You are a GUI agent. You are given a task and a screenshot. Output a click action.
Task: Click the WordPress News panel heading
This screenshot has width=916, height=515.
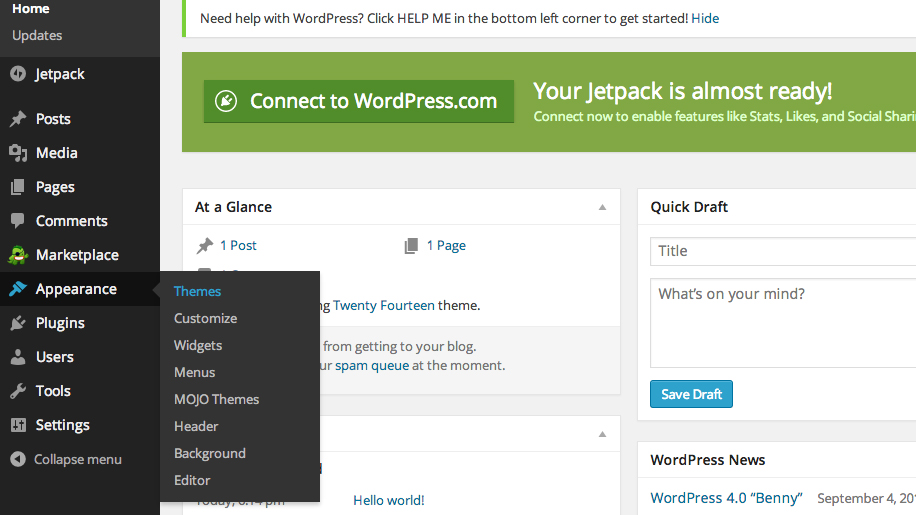pos(708,460)
